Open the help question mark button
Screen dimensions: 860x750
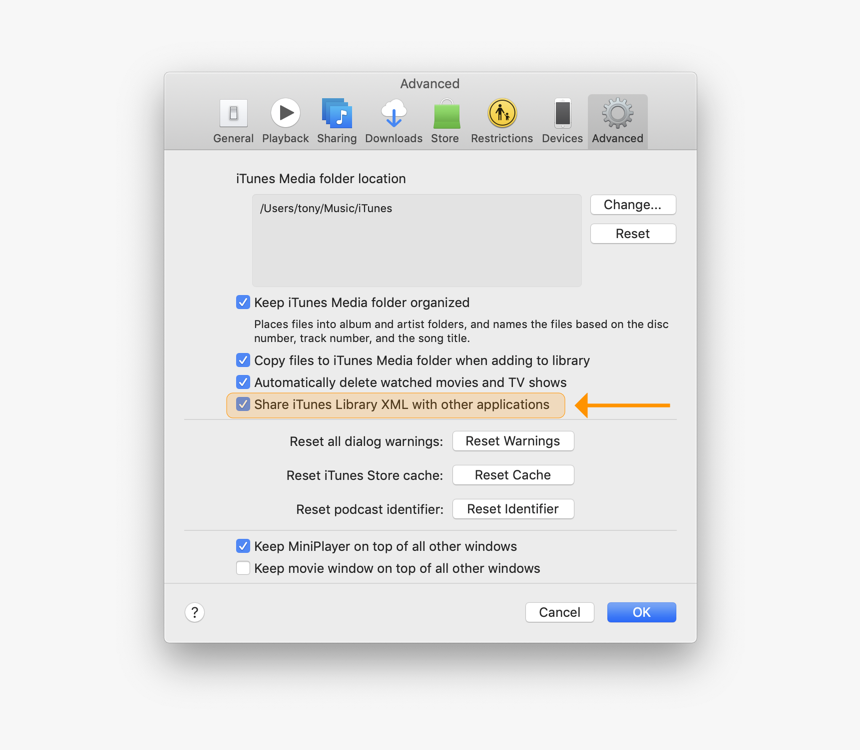coord(194,611)
